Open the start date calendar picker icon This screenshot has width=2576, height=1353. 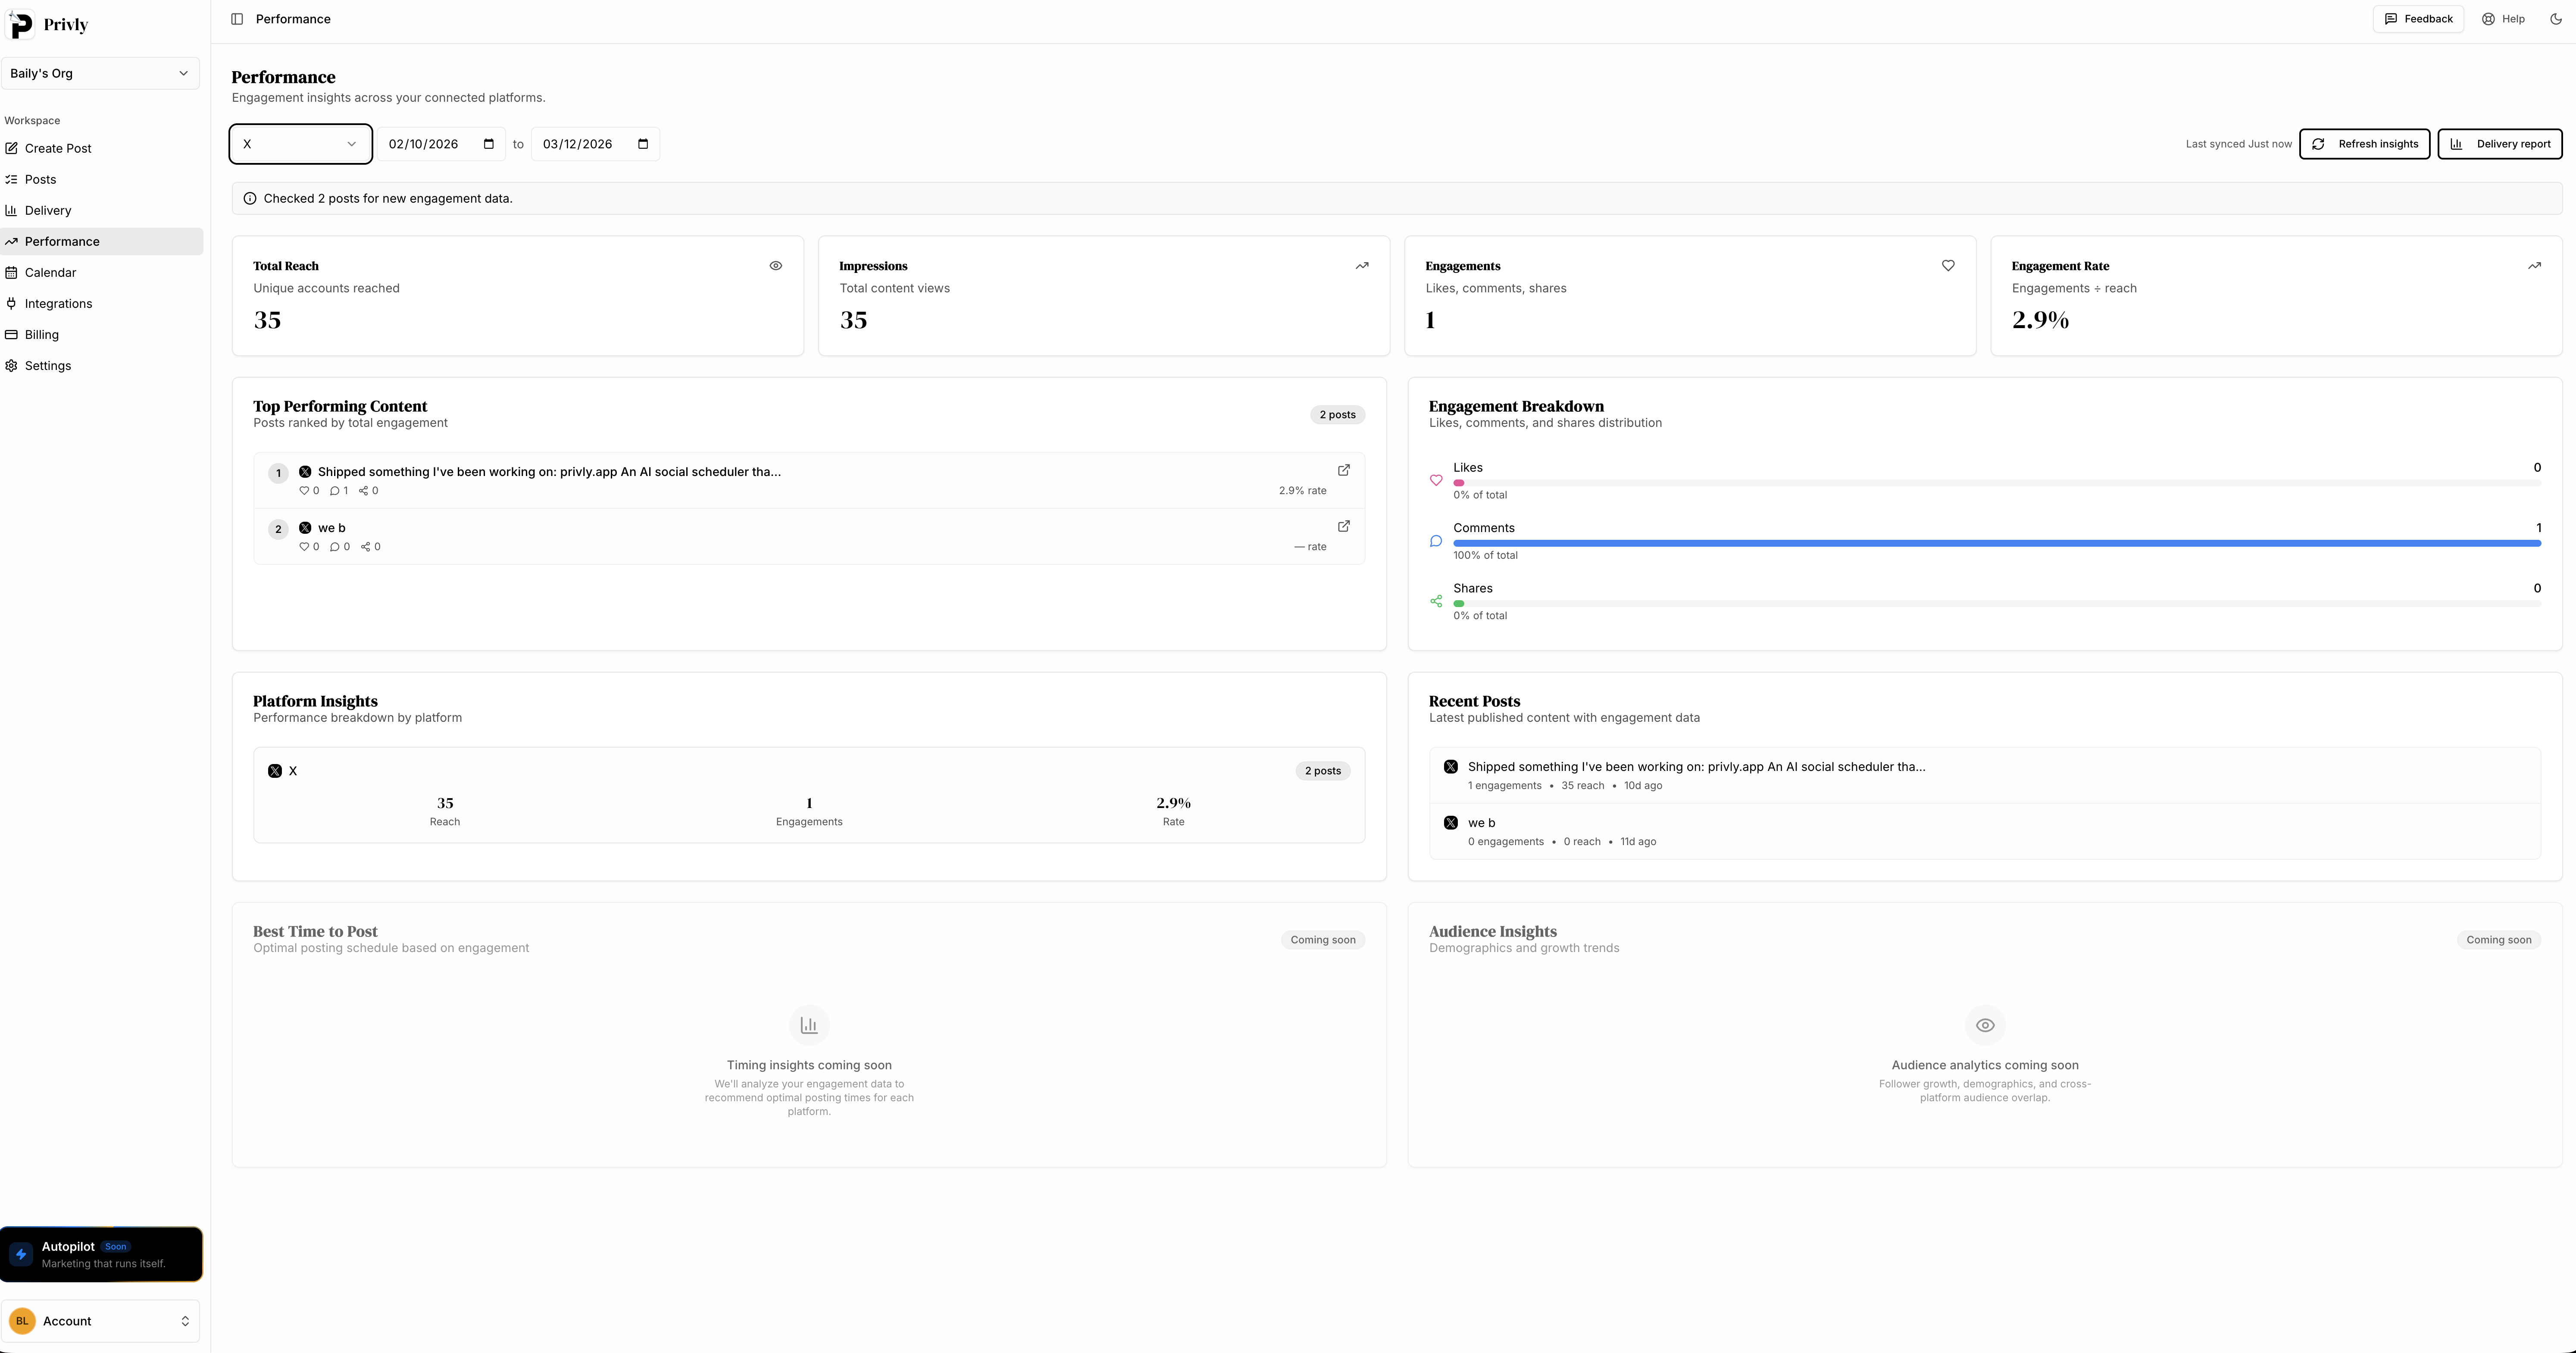489,144
